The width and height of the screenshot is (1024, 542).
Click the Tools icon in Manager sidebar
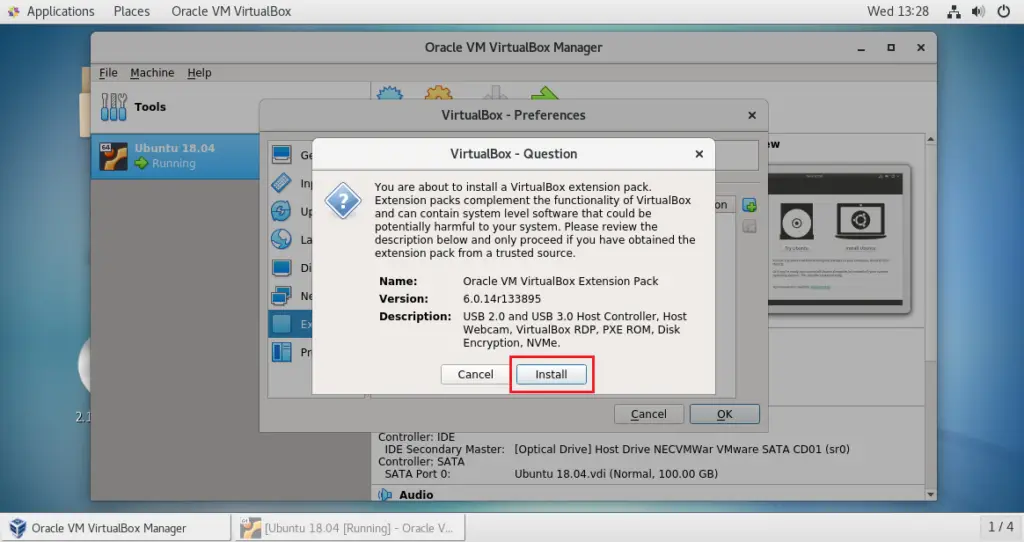point(114,106)
